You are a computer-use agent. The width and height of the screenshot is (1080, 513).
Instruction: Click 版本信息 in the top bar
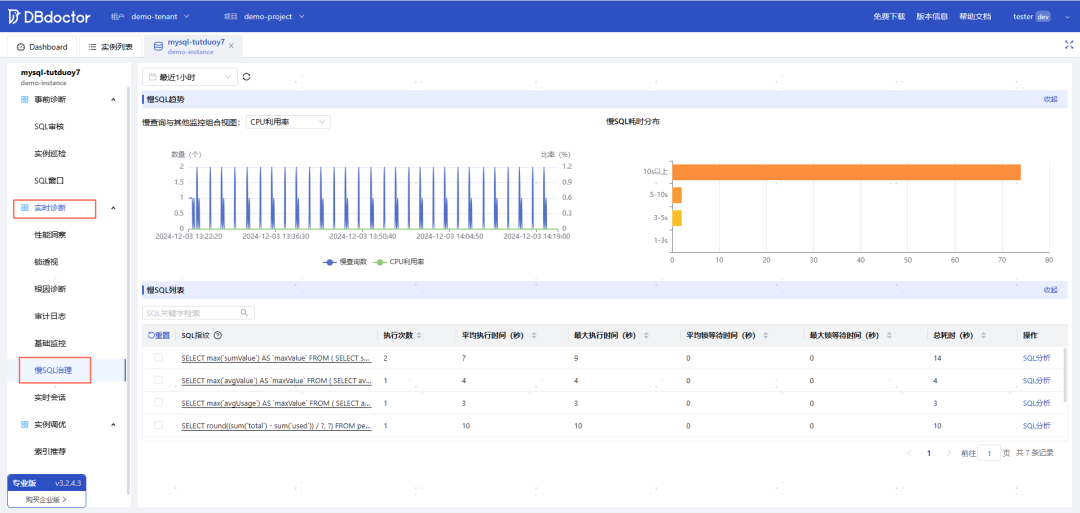(x=932, y=17)
